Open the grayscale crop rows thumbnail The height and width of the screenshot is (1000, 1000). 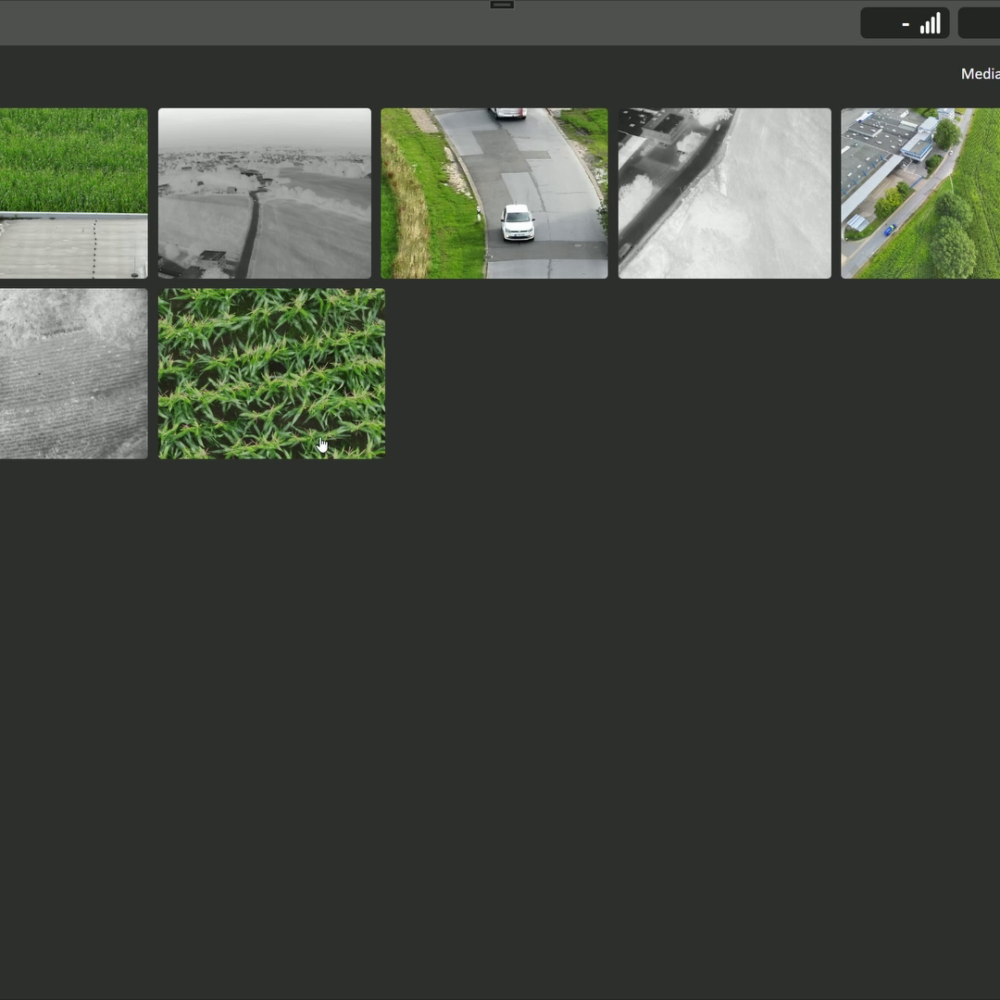[x=73, y=374]
